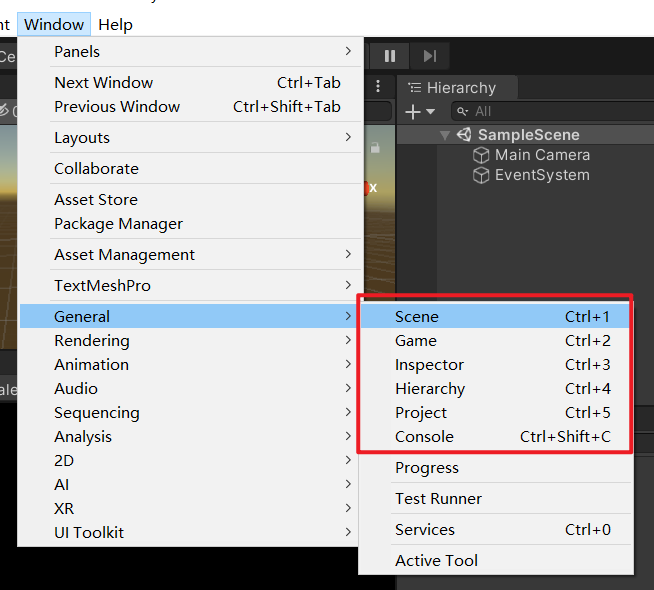Toggle the scene view lock icon
Viewport: 654px width, 590px height.
pyautogui.click(x=375, y=147)
